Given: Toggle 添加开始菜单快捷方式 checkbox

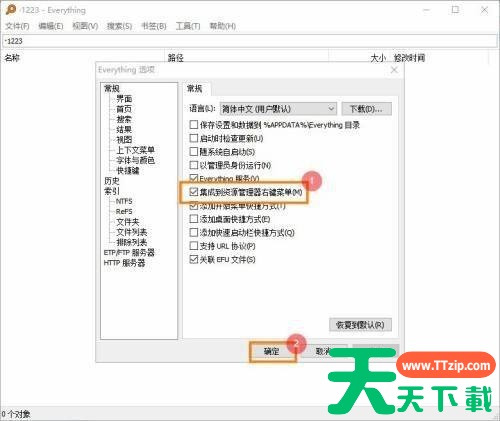Looking at the screenshot, I should point(194,206).
